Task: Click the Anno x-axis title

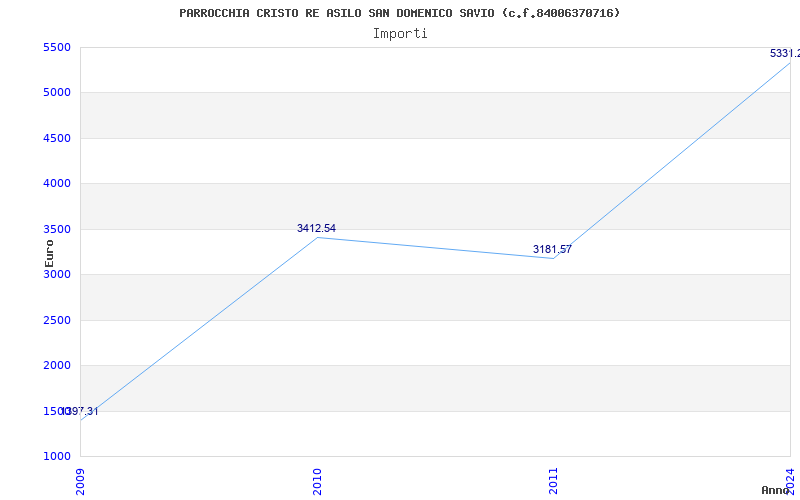Action: (x=775, y=490)
